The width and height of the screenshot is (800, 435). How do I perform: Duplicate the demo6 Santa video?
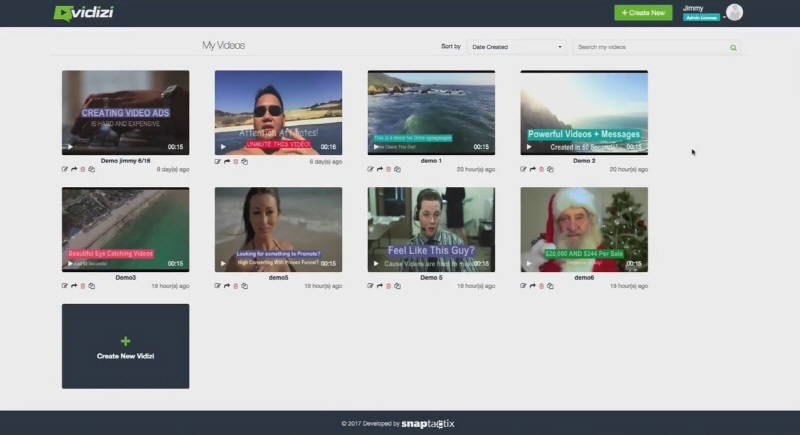point(551,286)
